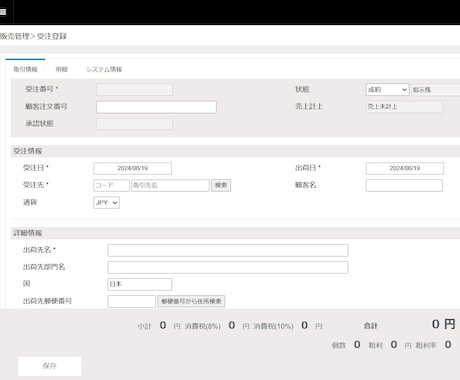The width and height of the screenshot is (460, 380).
Task: Click the 個数 label
Action: [x=339, y=346]
